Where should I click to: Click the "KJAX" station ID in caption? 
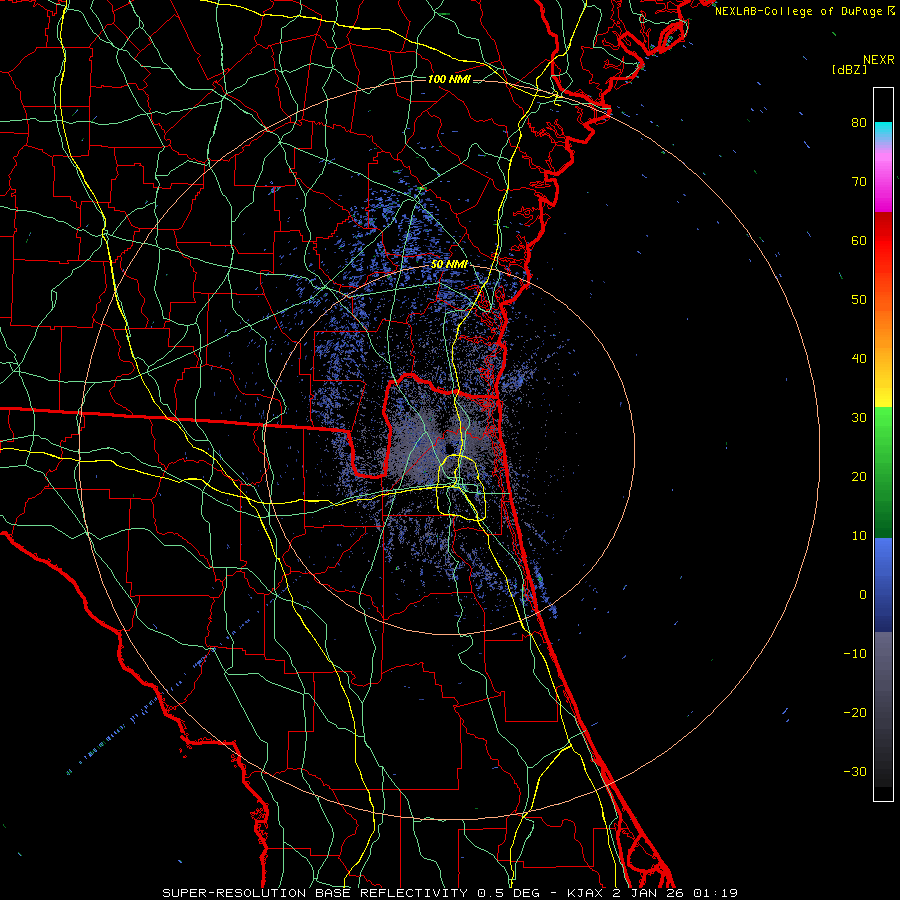point(584,893)
